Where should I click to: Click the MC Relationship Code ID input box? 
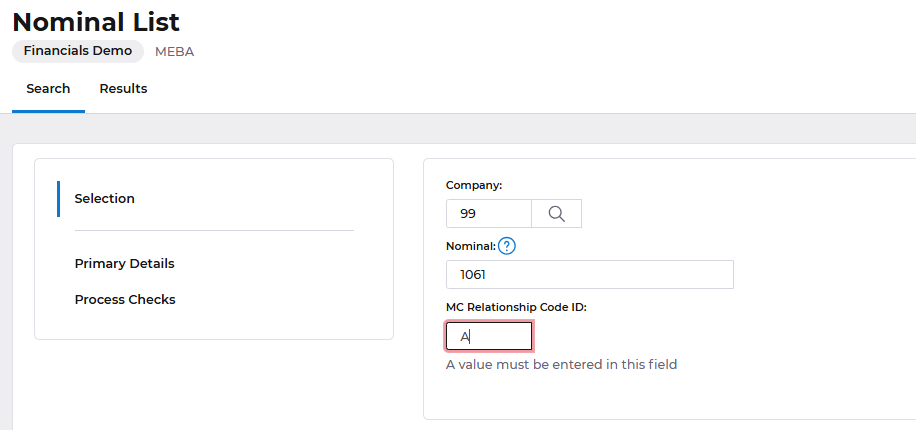point(489,337)
